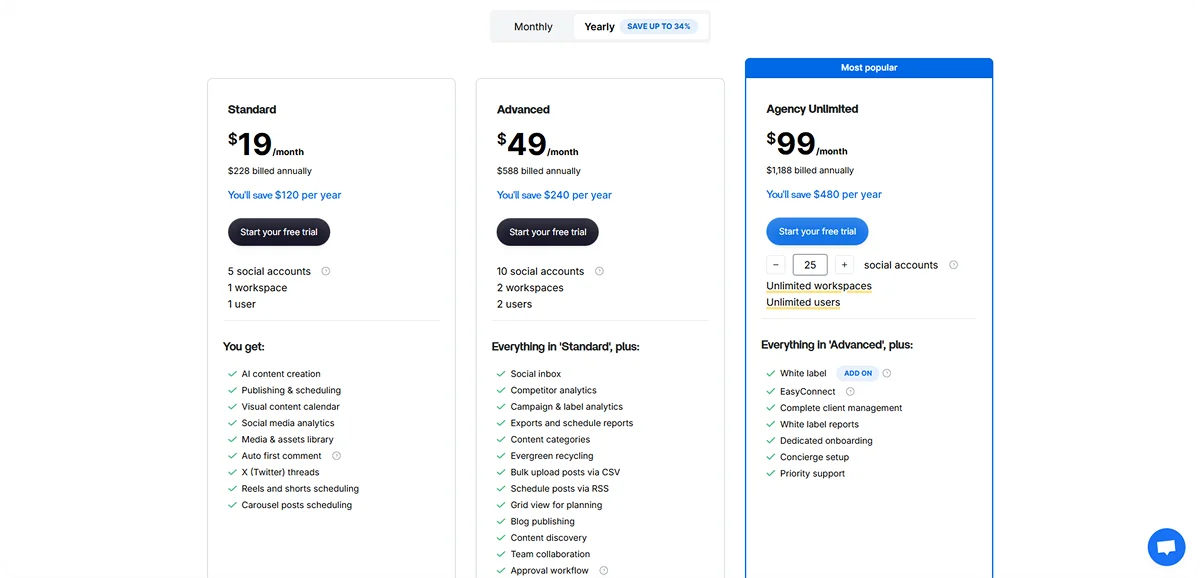Open the chat support bubble
1200x578 pixels.
point(1166,546)
